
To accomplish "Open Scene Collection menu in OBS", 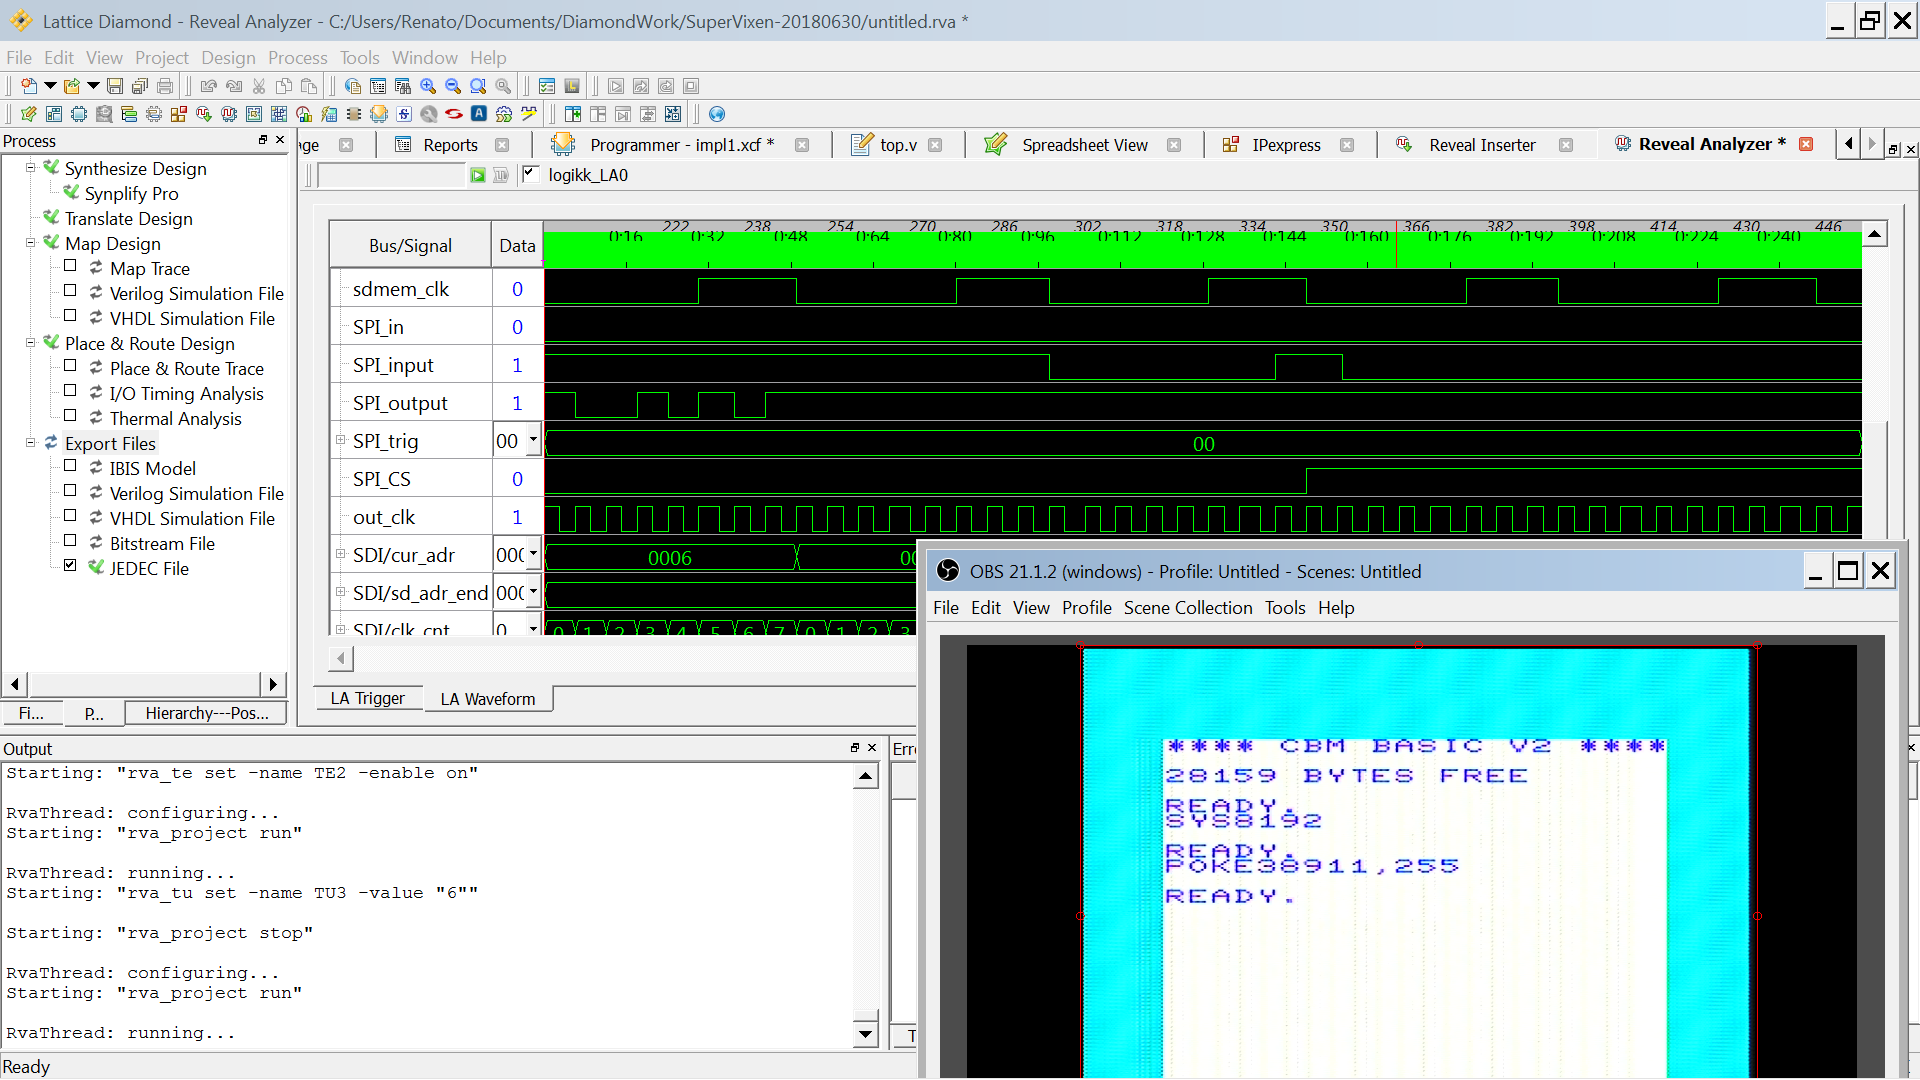I will click(x=1187, y=608).
